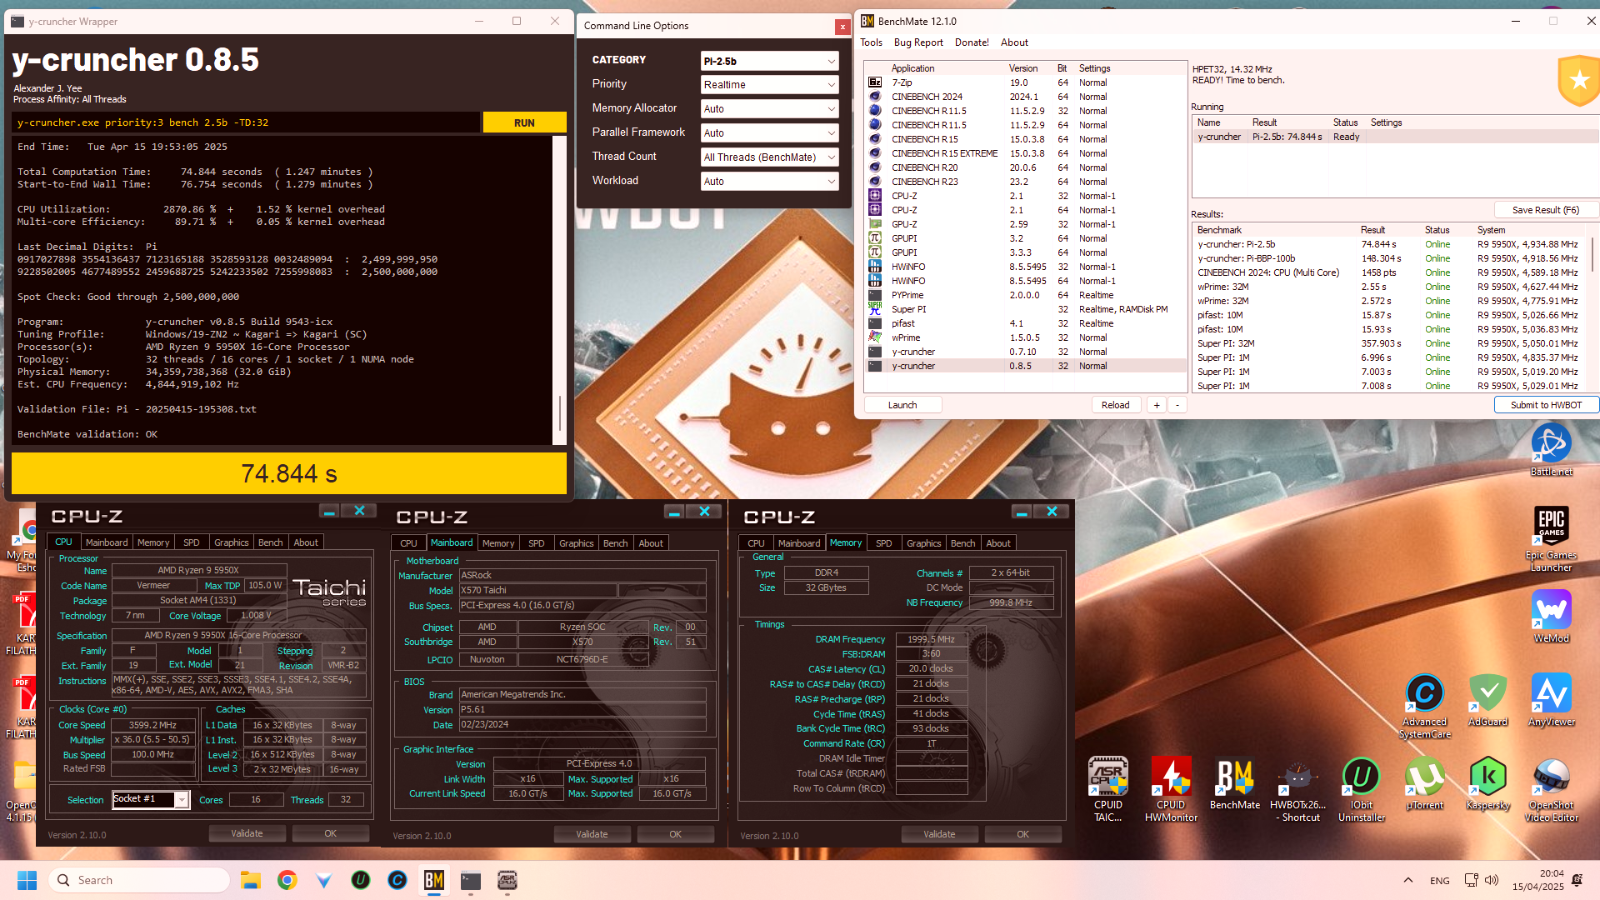The width and height of the screenshot is (1600, 900).
Task: Select CINEBENCH R23 in application list
Action: pyautogui.click(x=1025, y=182)
